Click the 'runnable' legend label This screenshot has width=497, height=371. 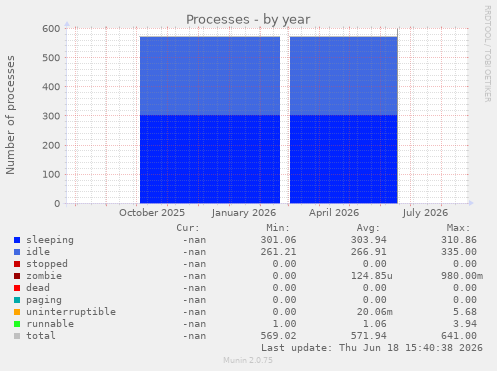point(50,324)
